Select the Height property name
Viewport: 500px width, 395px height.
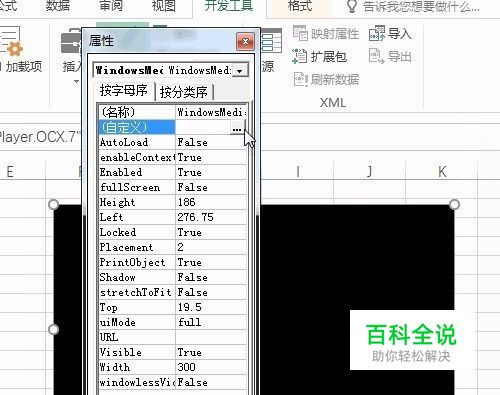(x=137, y=202)
